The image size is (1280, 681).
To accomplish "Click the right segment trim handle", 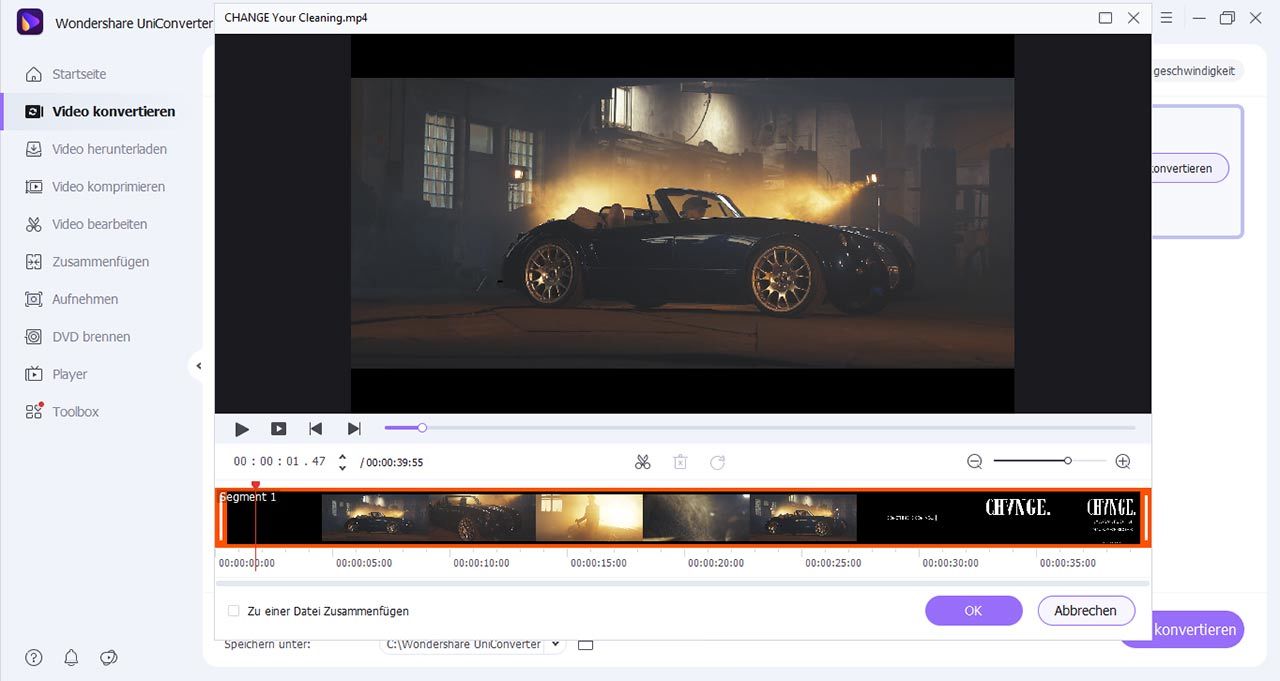I will (x=1145, y=518).
